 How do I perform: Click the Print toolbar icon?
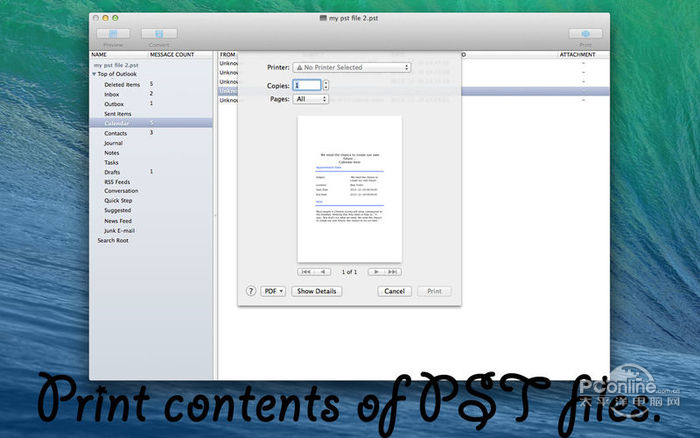[x=585, y=33]
